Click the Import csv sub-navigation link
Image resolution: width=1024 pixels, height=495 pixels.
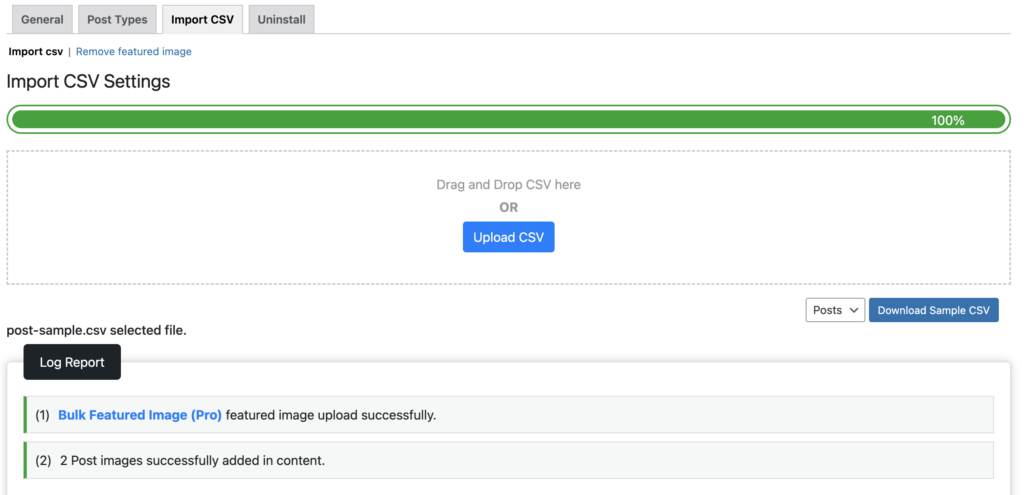(x=36, y=51)
